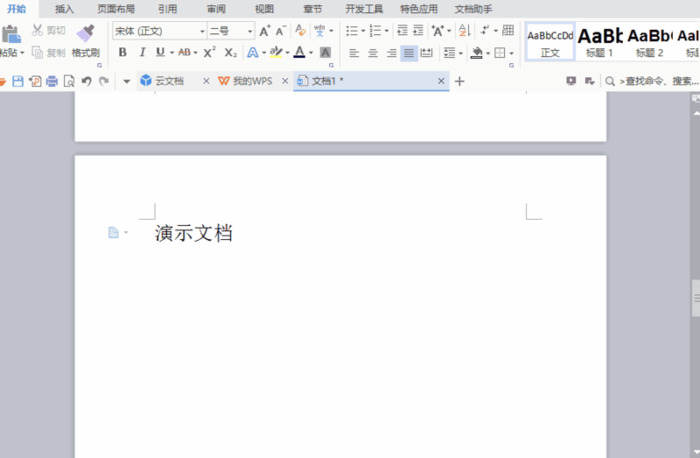Apply the paragraph shading fill color
This screenshot has height=458, width=700.
(477, 53)
